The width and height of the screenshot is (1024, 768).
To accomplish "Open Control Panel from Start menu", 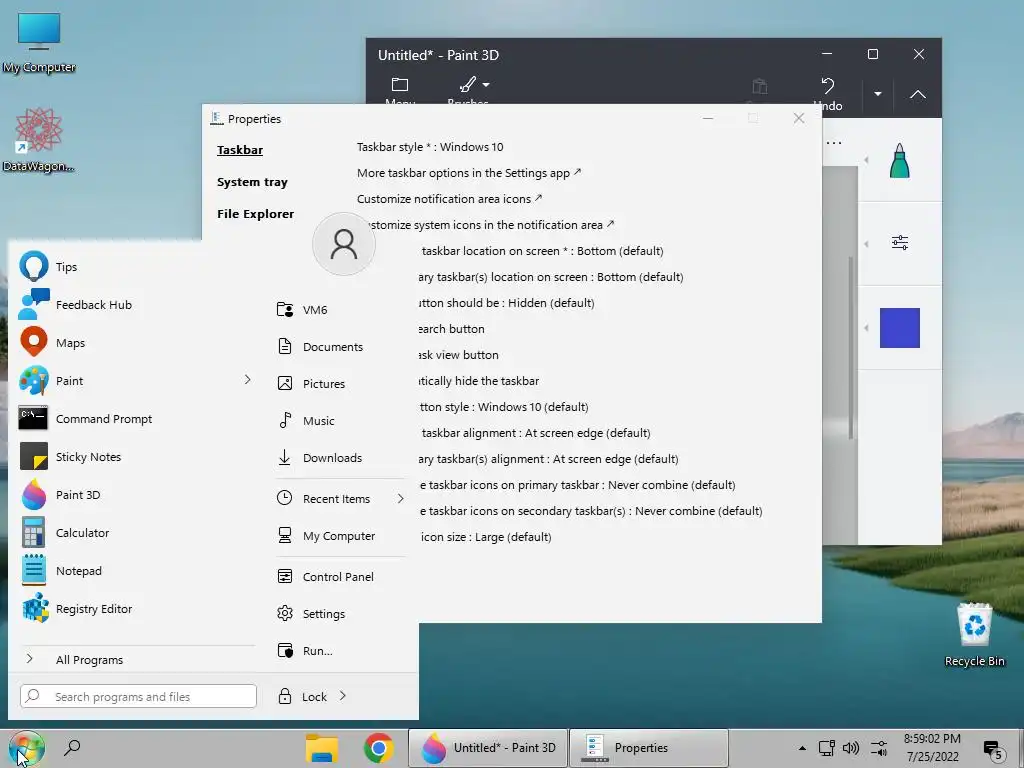I will [x=340, y=577].
